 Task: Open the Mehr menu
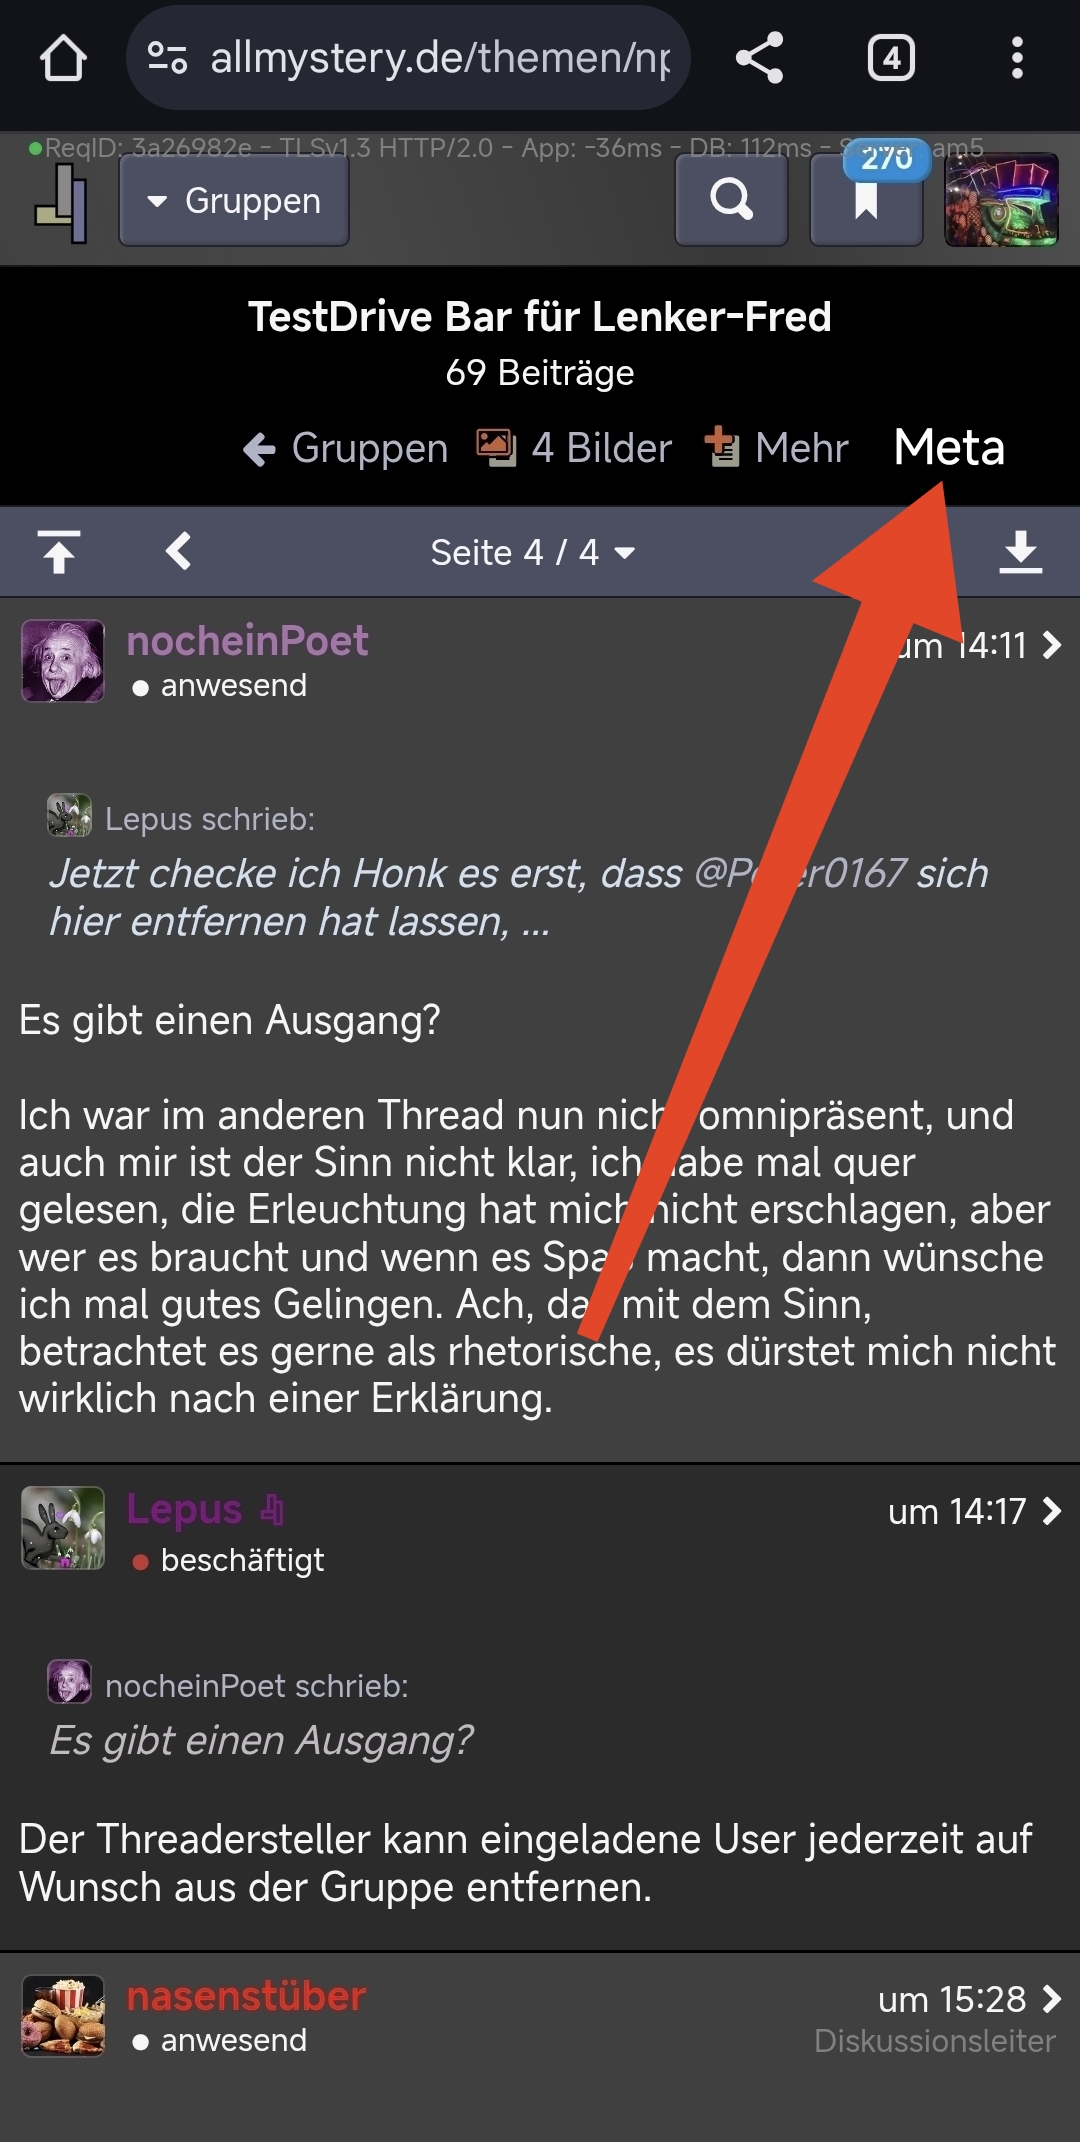777,448
